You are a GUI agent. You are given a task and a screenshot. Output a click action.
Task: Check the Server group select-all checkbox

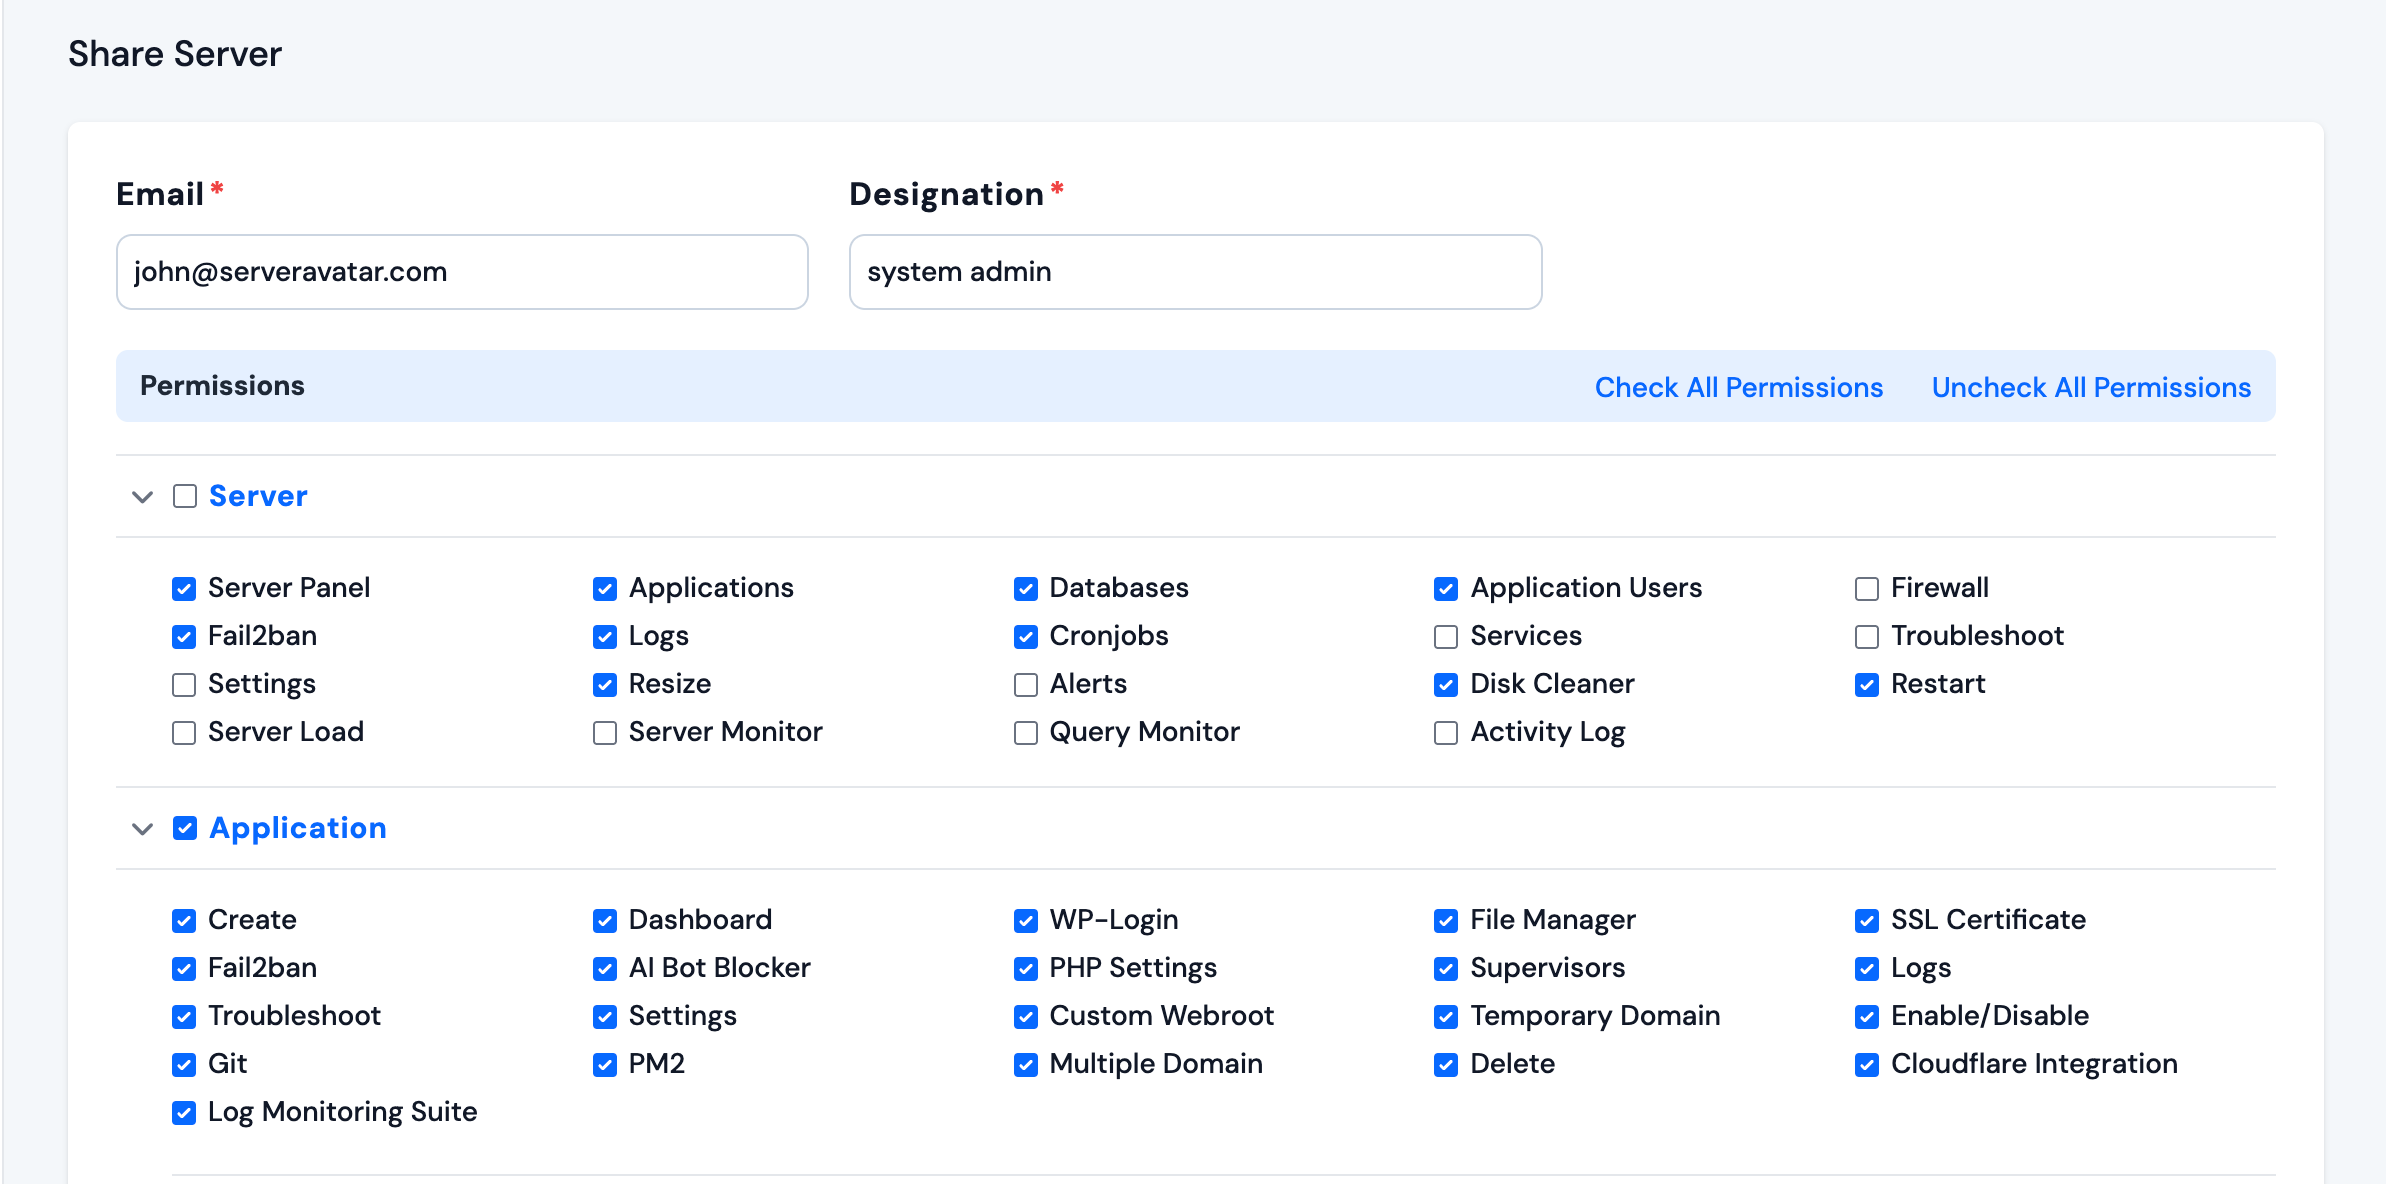click(x=185, y=496)
